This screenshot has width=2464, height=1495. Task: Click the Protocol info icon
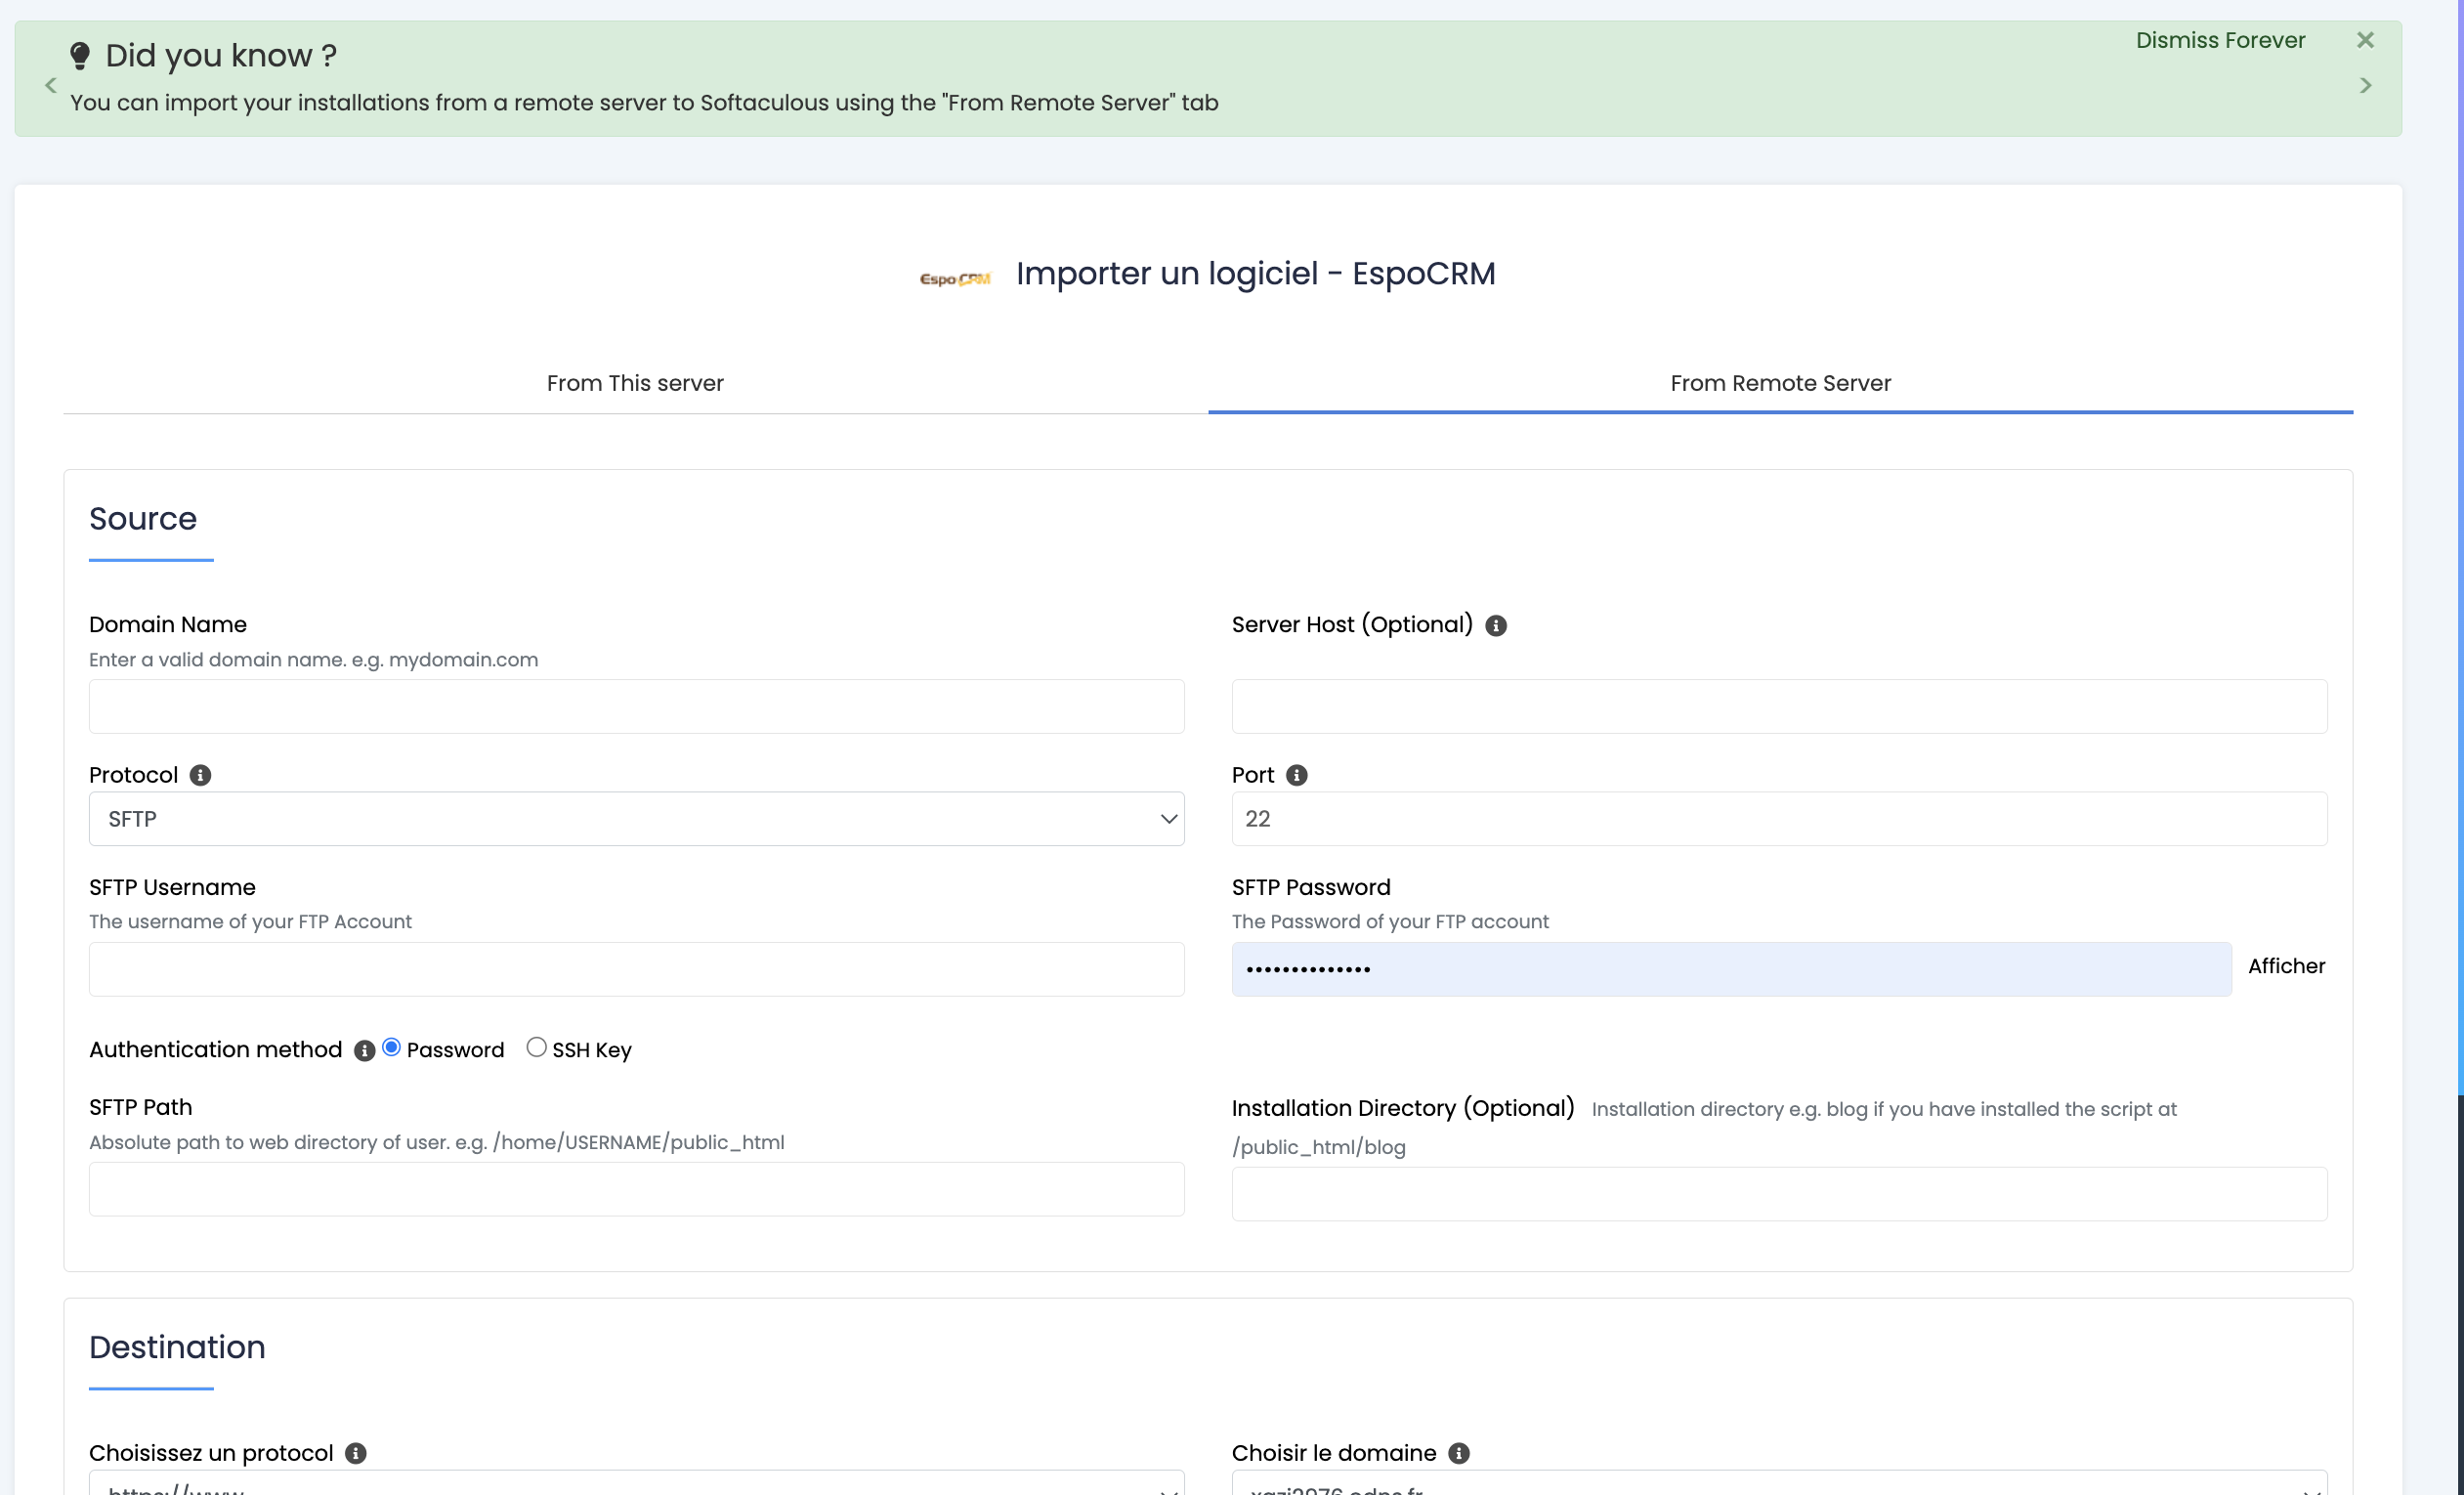point(200,776)
